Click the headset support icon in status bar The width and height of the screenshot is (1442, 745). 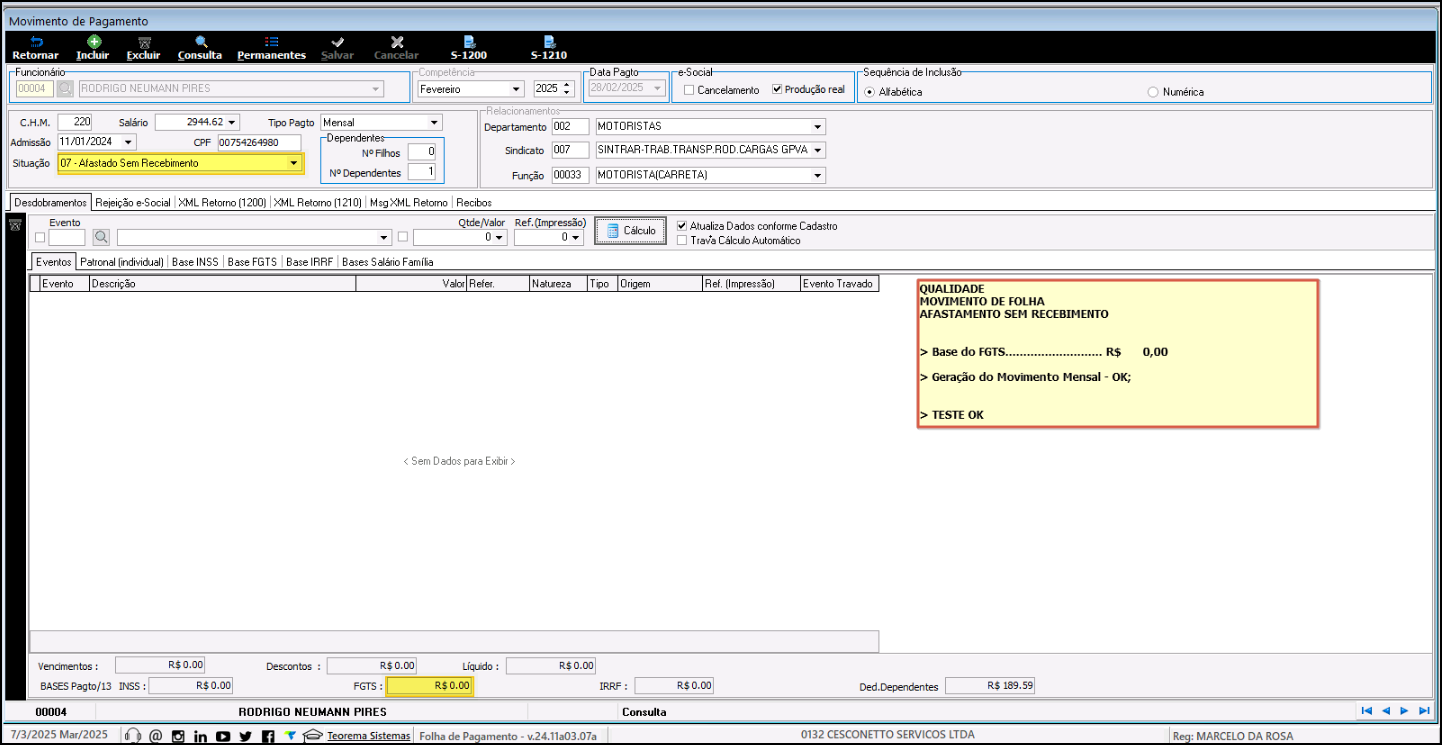pos(132,736)
